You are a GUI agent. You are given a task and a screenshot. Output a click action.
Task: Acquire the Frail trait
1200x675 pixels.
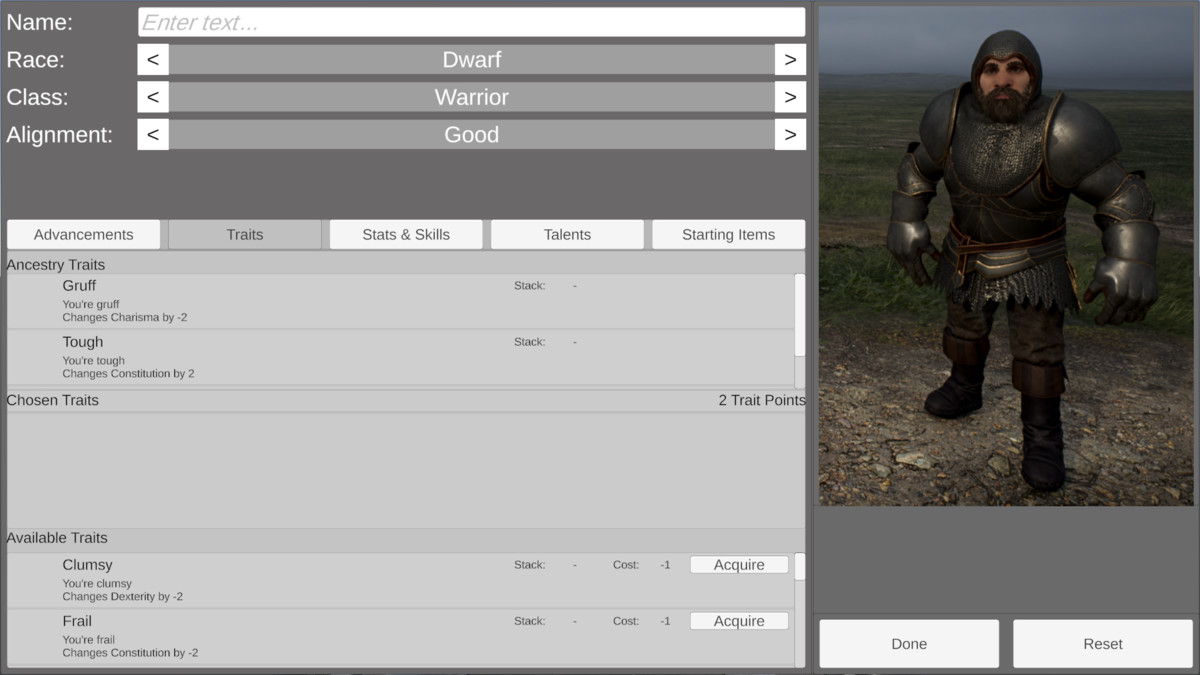739,621
